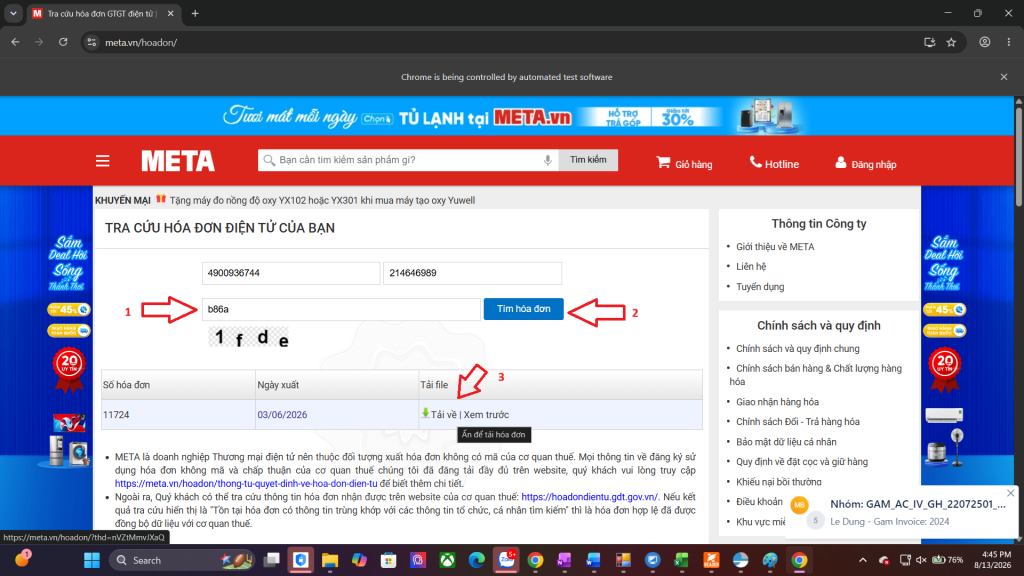Click the Số hóa đơn column header

[178, 385]
